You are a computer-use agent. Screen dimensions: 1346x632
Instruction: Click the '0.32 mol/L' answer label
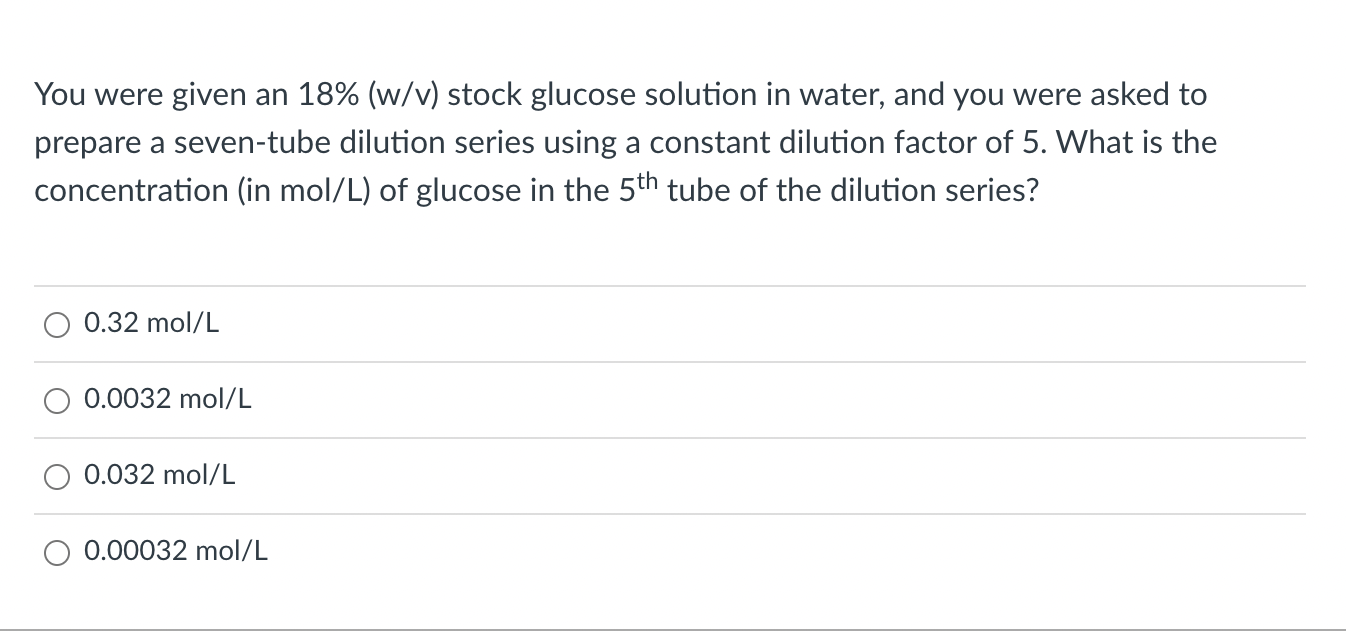pos(152,323)
